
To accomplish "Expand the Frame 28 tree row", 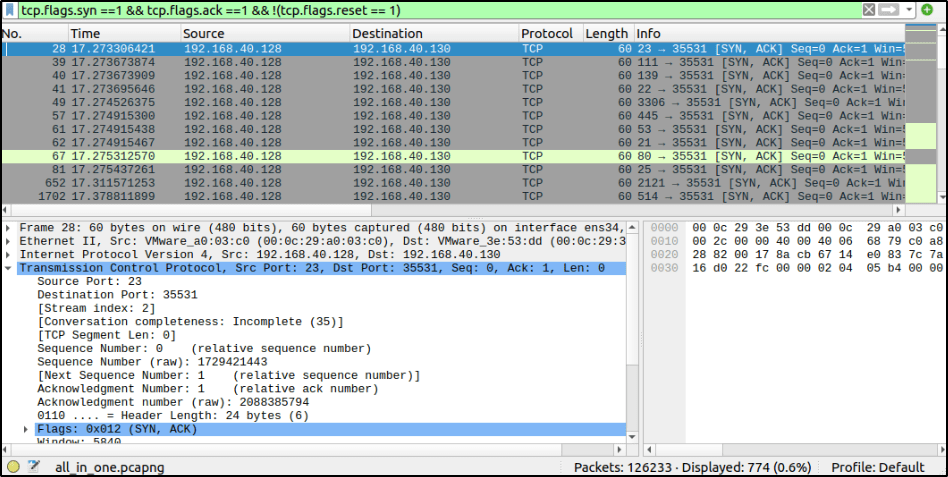I will pyautogui.click(x=9, y=228).
